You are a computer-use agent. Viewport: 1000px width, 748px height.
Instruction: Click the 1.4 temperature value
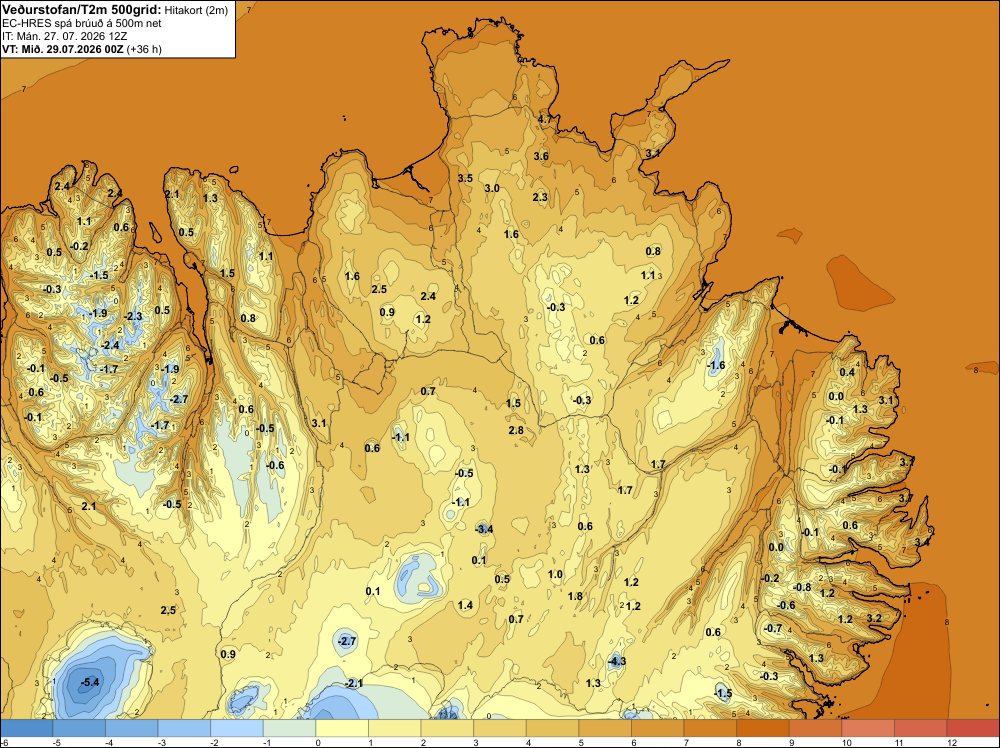click(x=465, y=605)
